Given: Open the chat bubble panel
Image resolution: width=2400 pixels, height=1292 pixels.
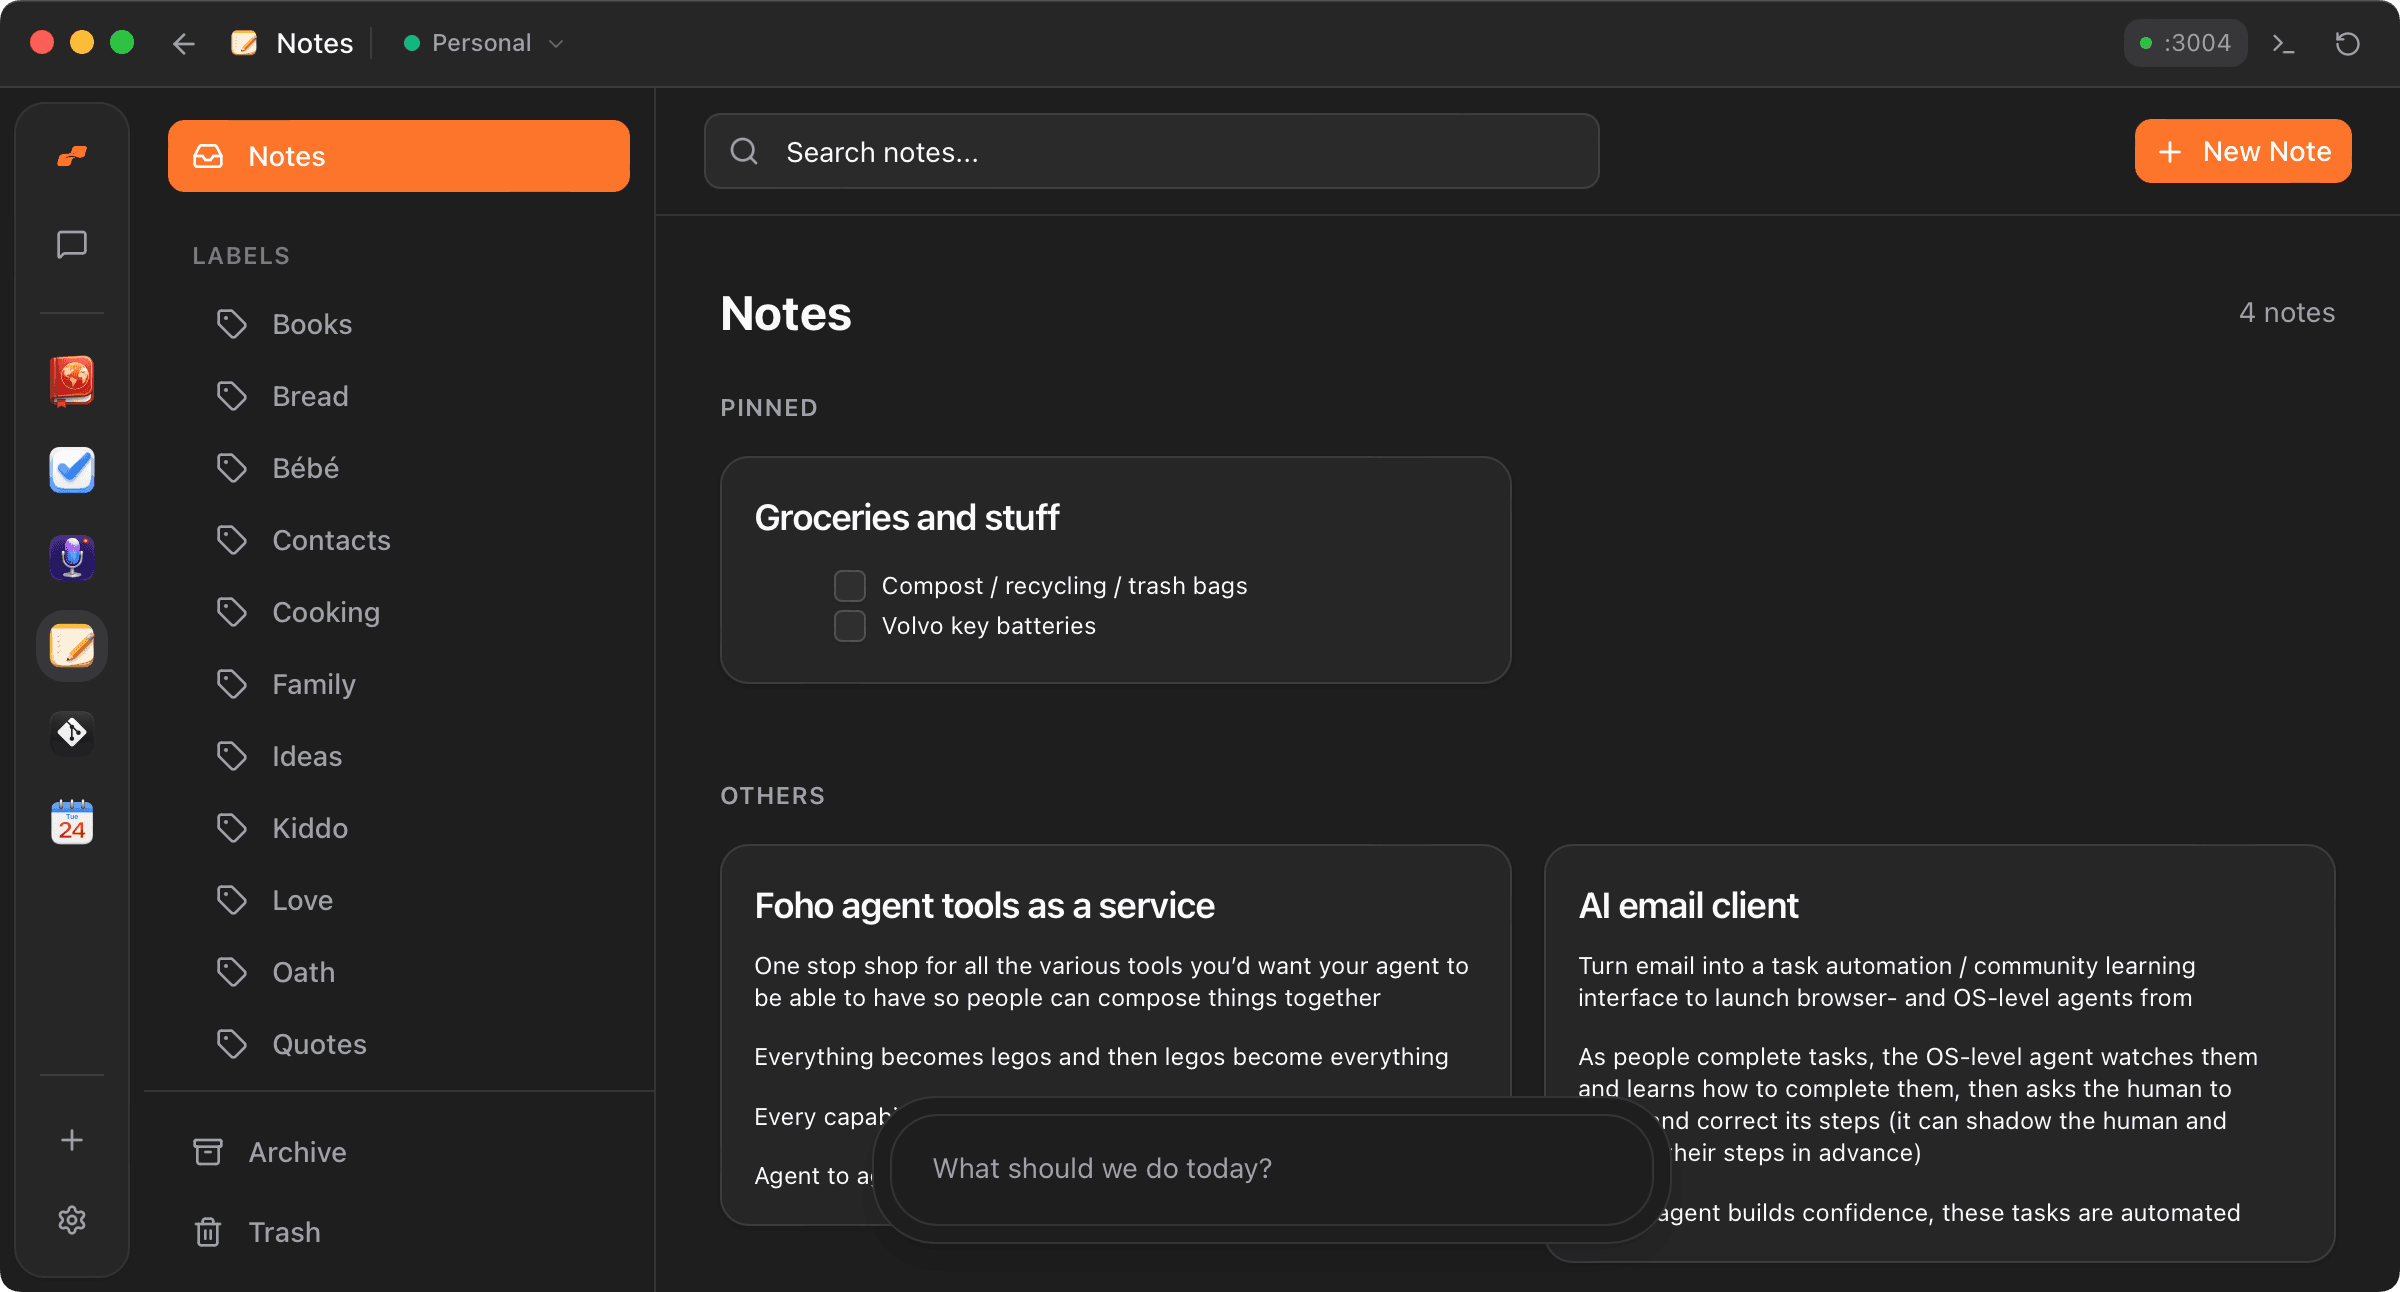Looking at the screenshot, I should (71, 245).
